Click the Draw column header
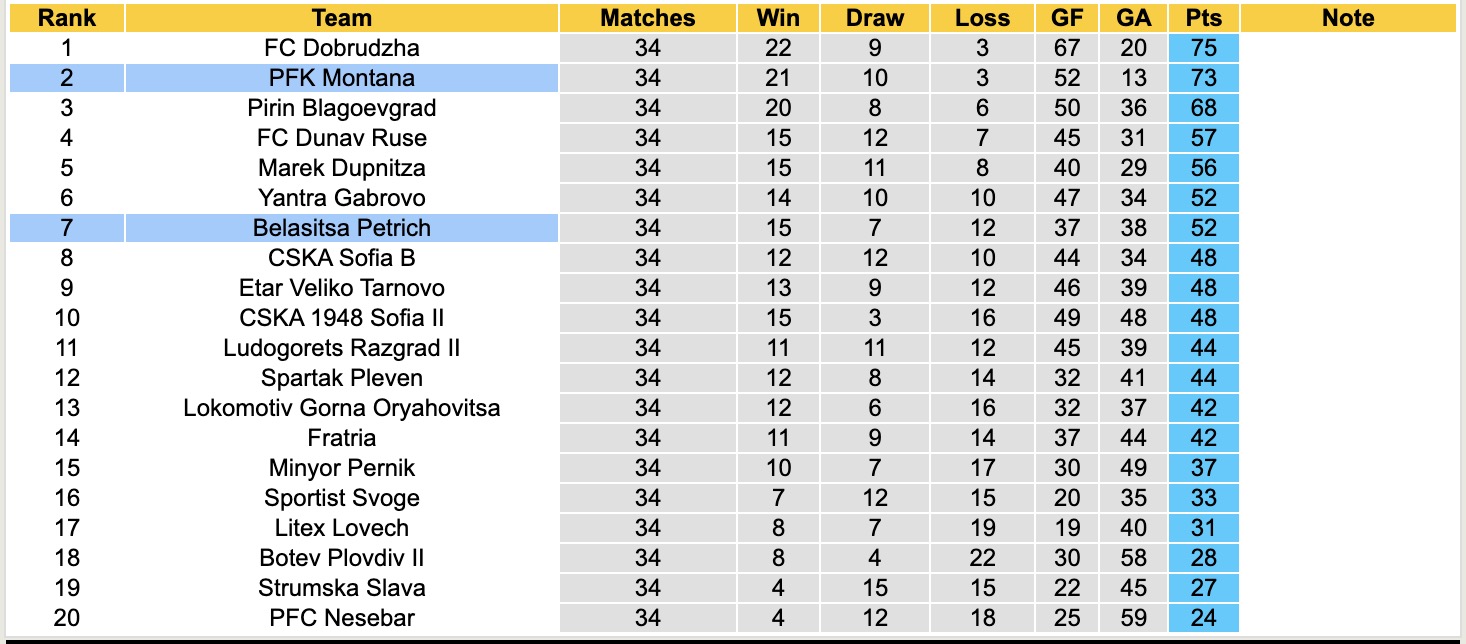 click(874, 18)
